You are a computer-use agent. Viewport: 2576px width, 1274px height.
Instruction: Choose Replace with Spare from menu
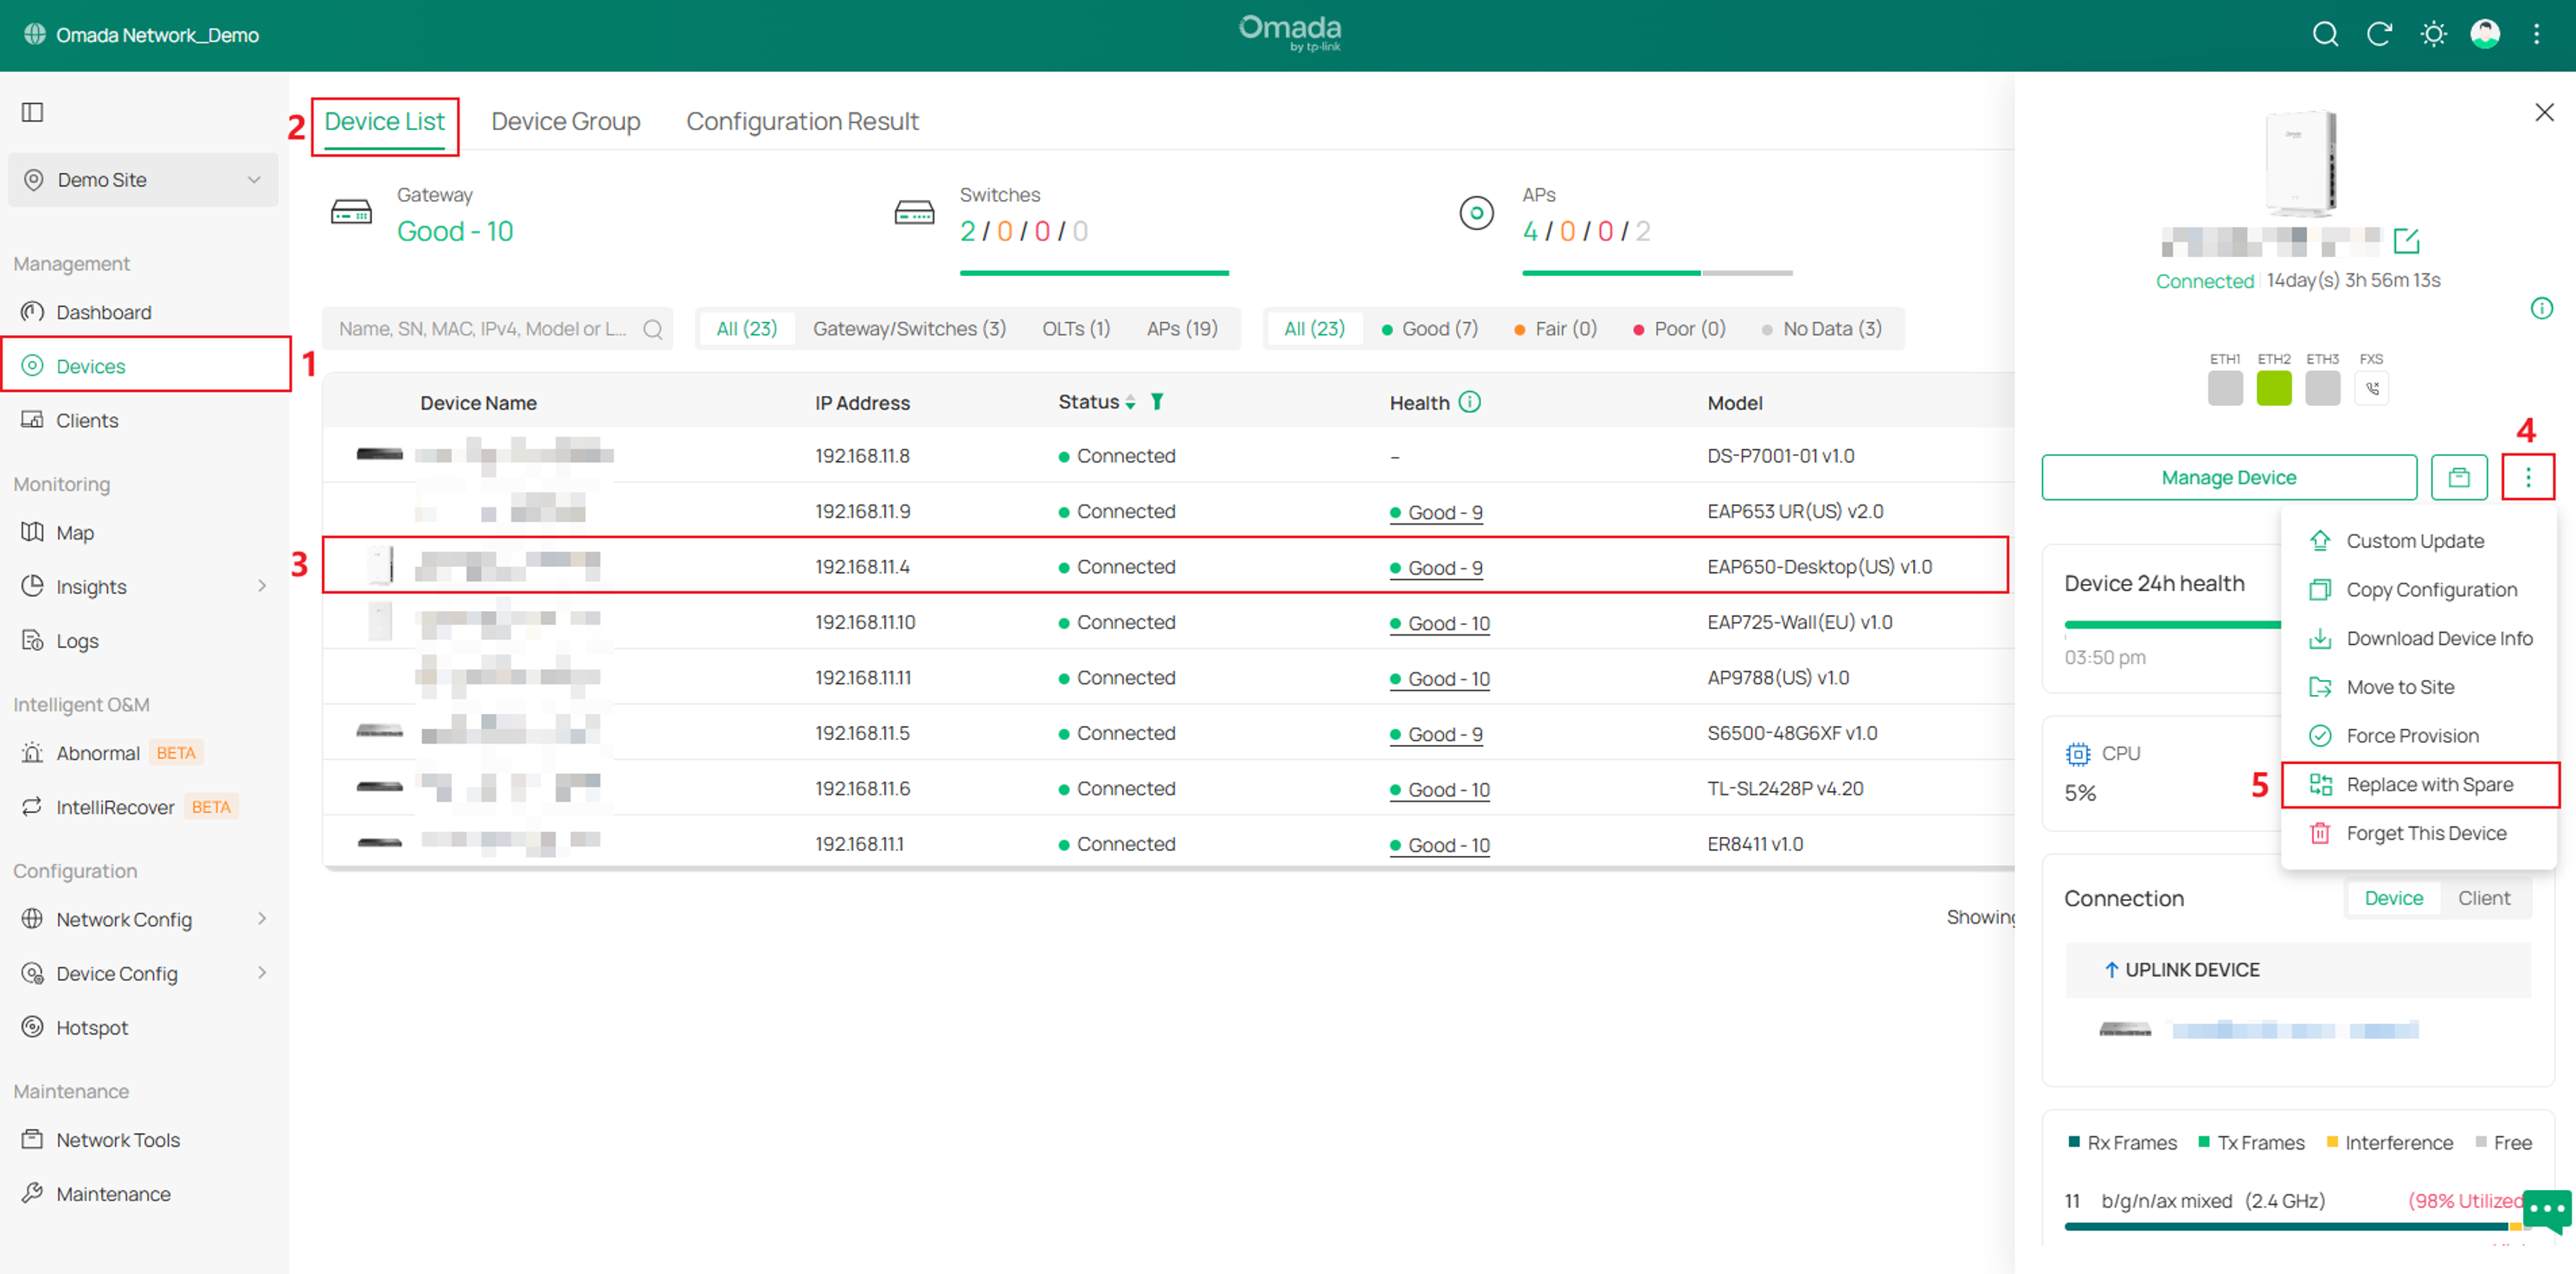(x=2420, y=785)
